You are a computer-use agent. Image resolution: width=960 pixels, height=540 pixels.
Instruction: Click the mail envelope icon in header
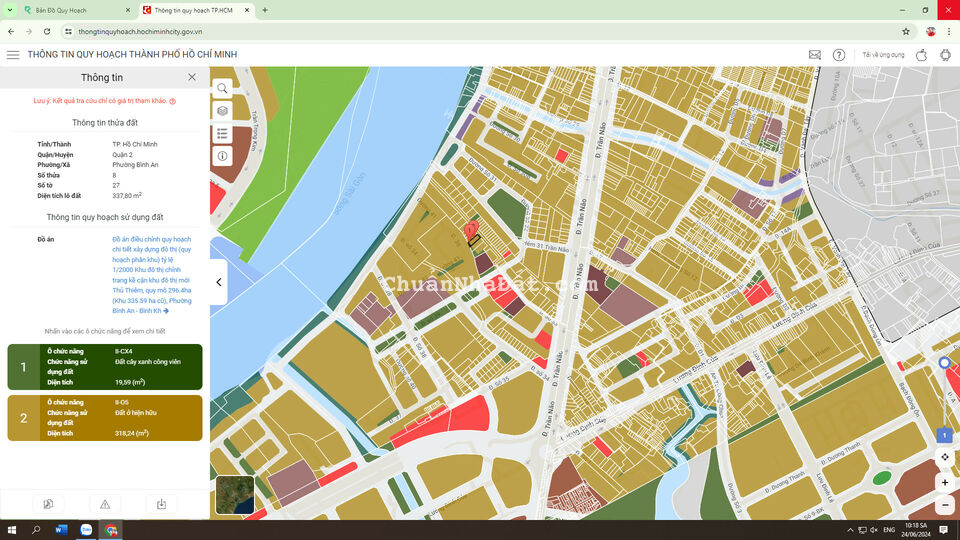[x=814, y=55]
